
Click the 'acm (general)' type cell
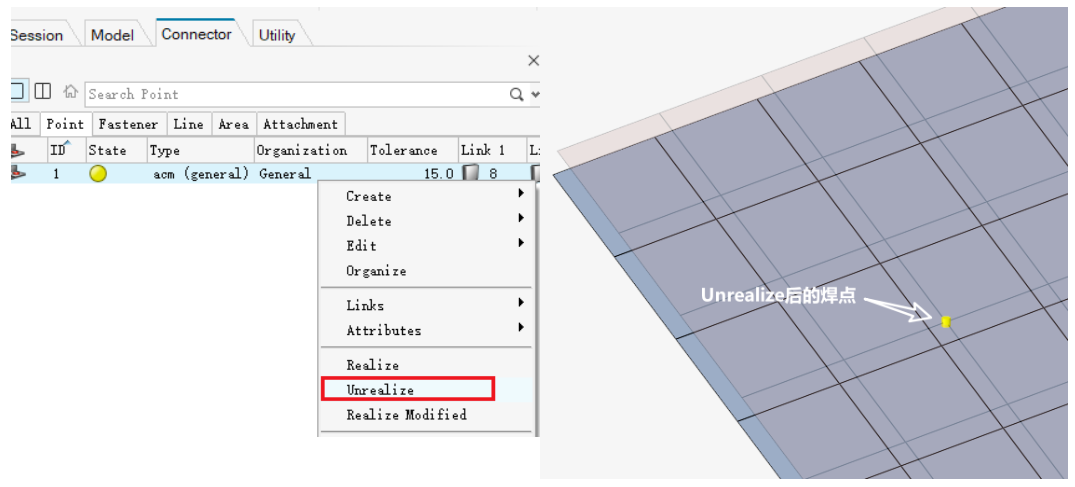200,174
